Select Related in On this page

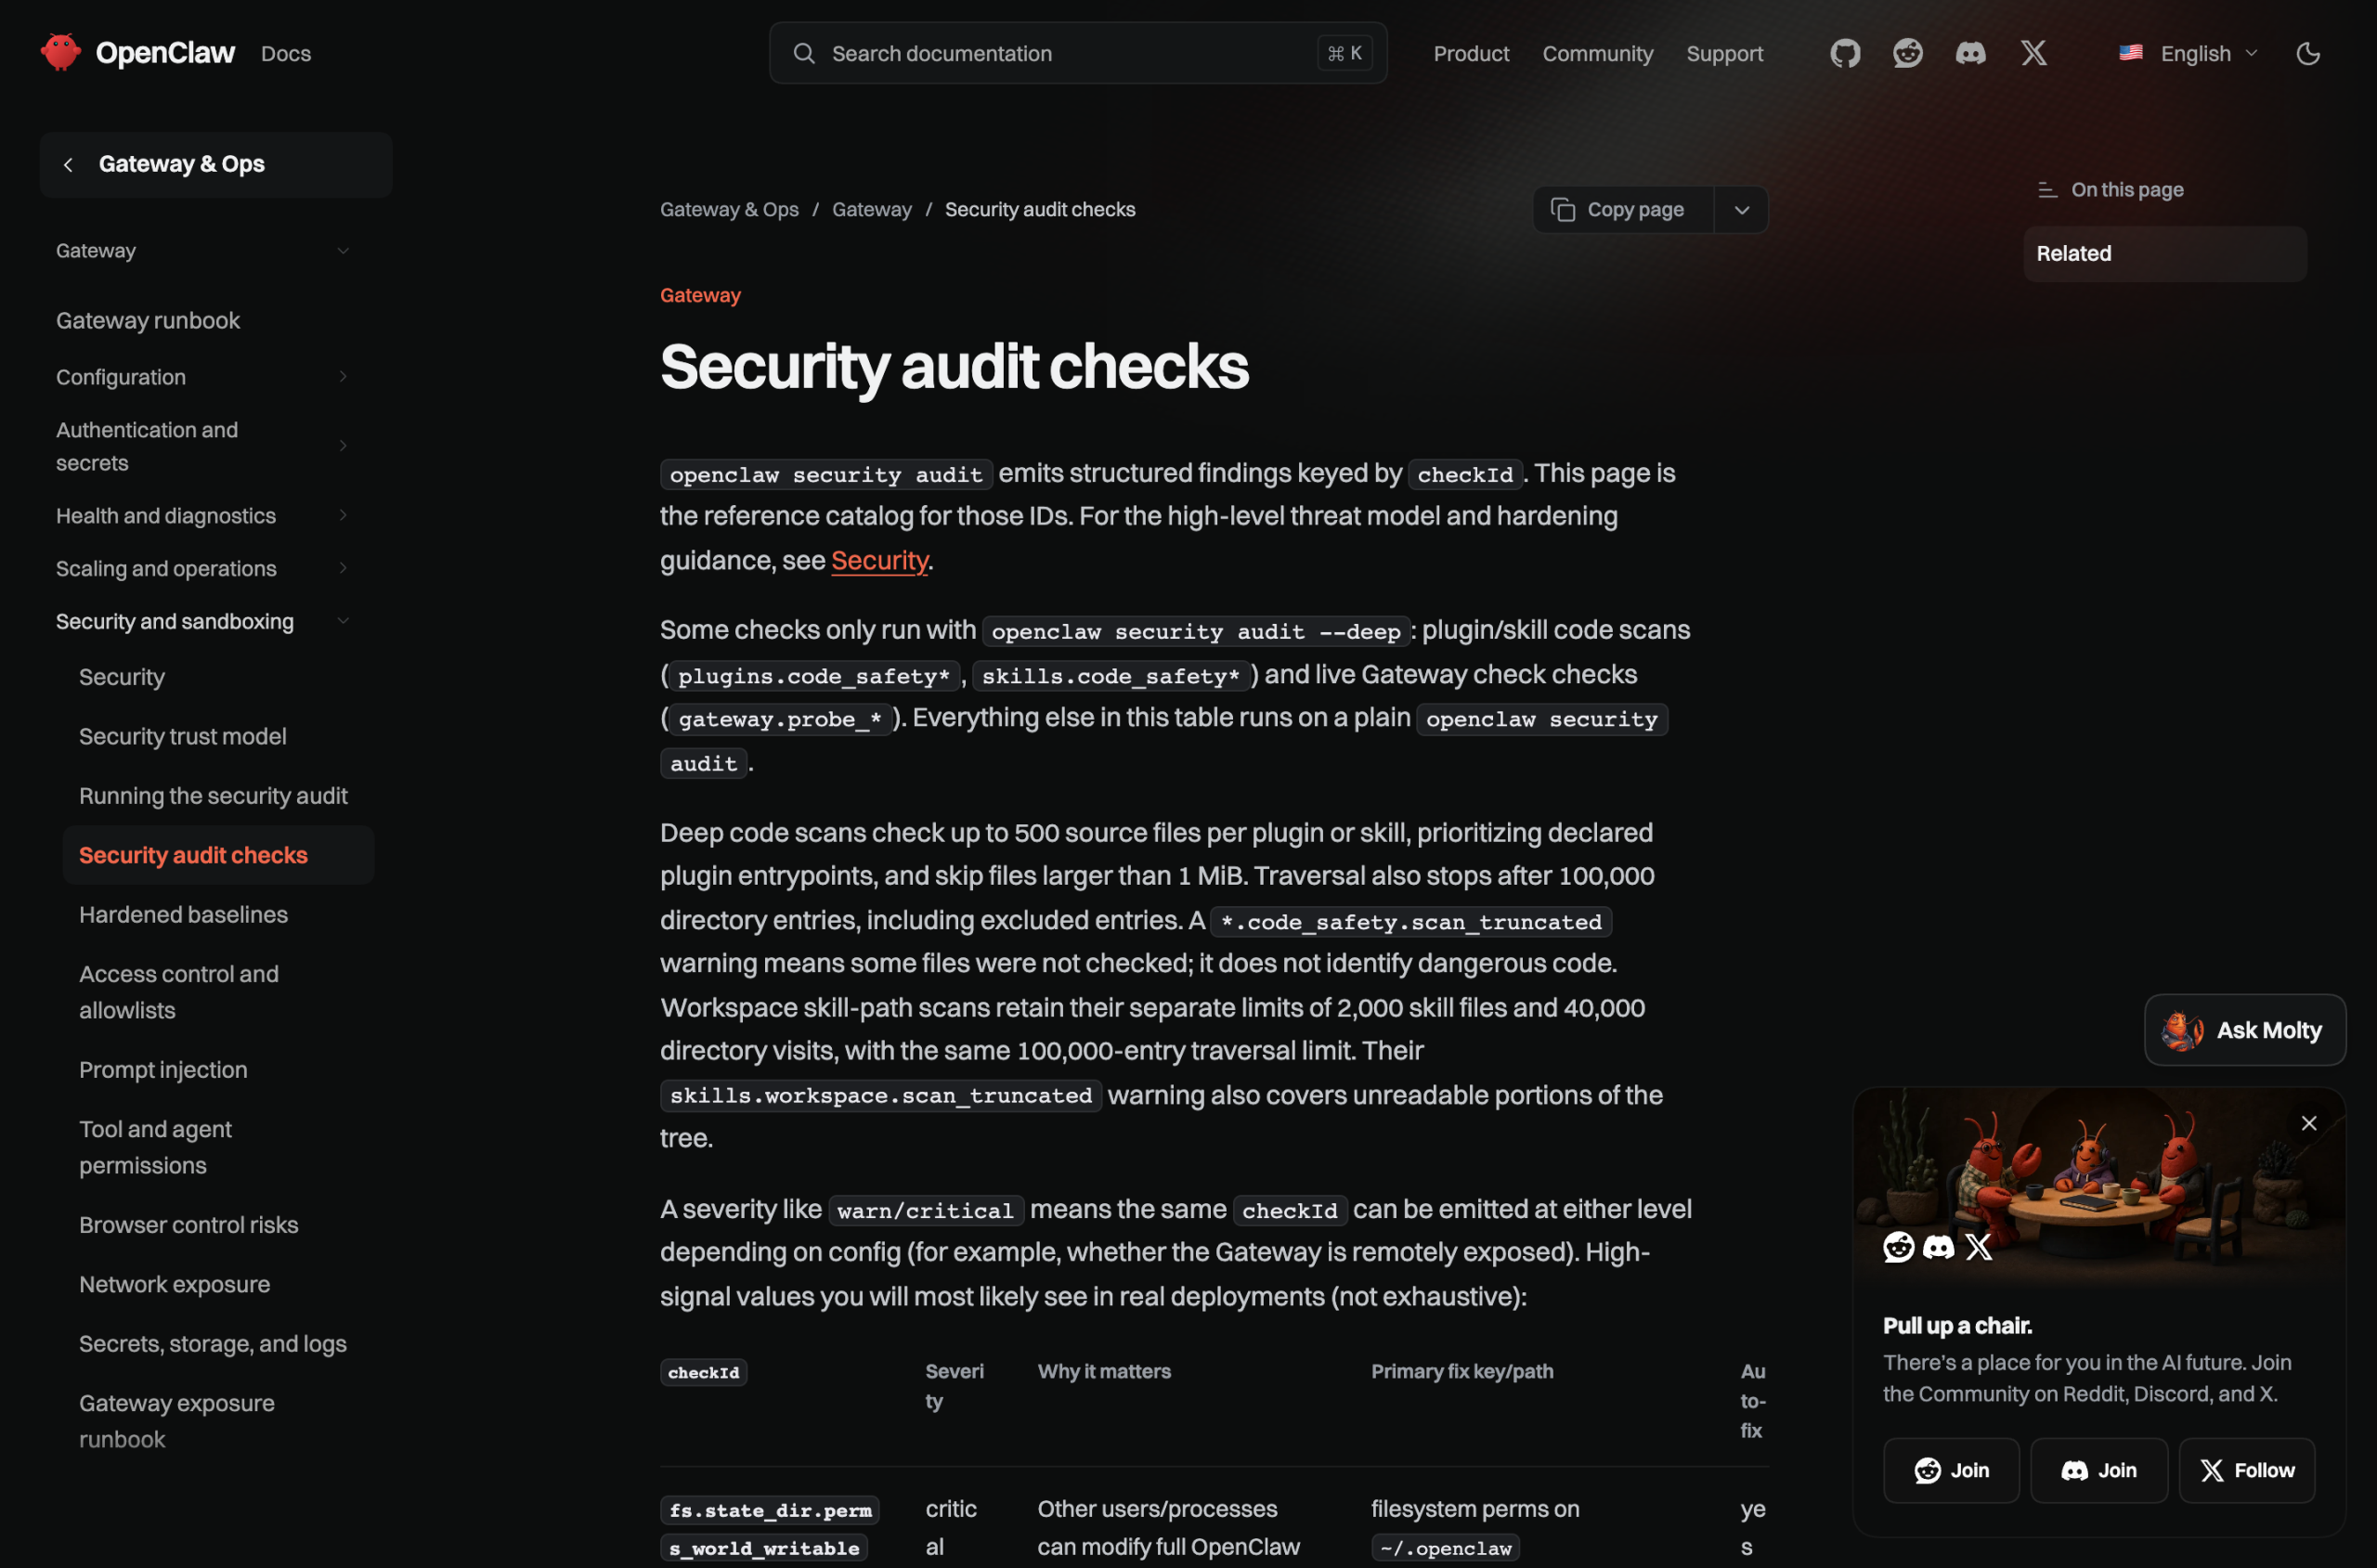pyautogui.click(x=2165, y=254)
